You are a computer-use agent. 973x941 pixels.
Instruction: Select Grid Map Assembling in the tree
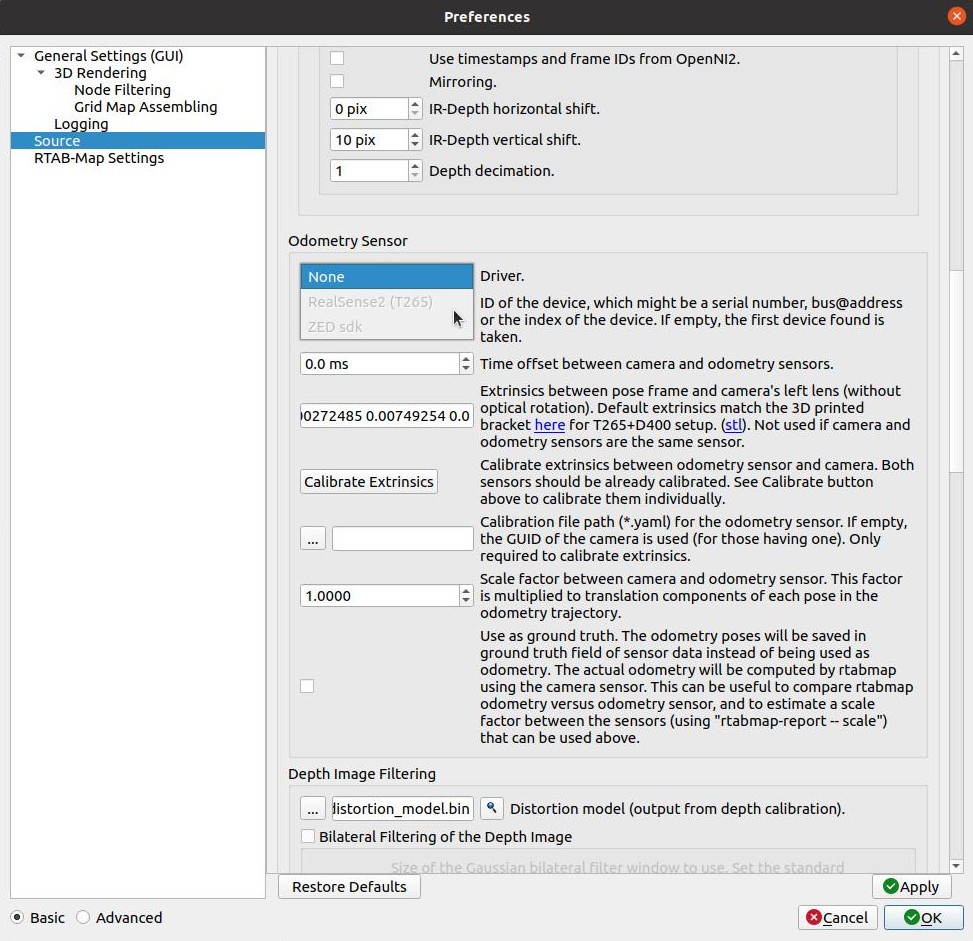[145, 107]
